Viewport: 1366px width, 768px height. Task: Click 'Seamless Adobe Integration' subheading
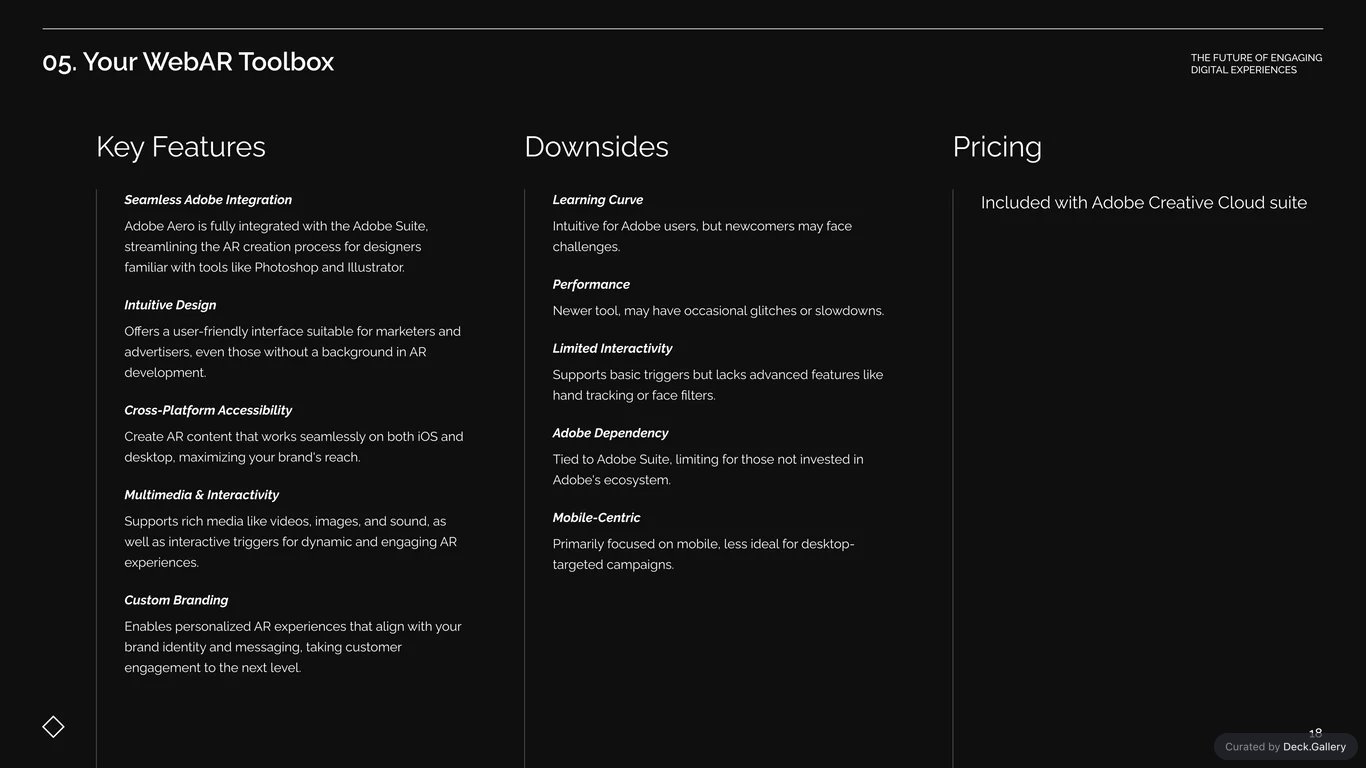208,200
